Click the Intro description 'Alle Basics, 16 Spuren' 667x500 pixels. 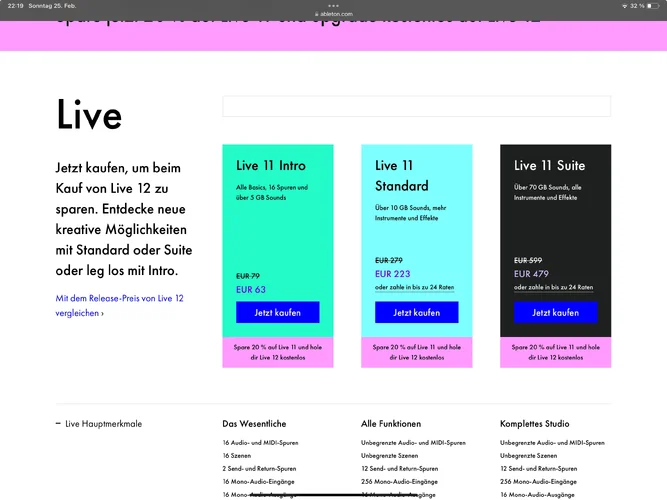point(272,192)
